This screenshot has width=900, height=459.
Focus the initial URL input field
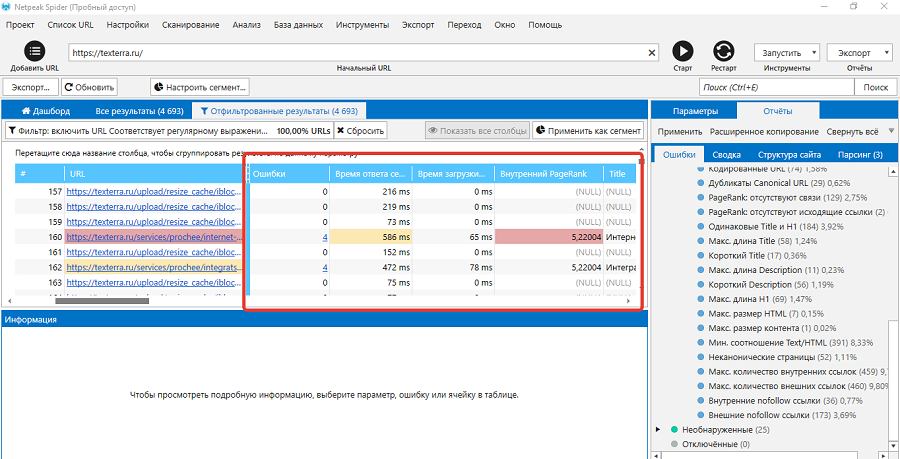pos(357,53)
